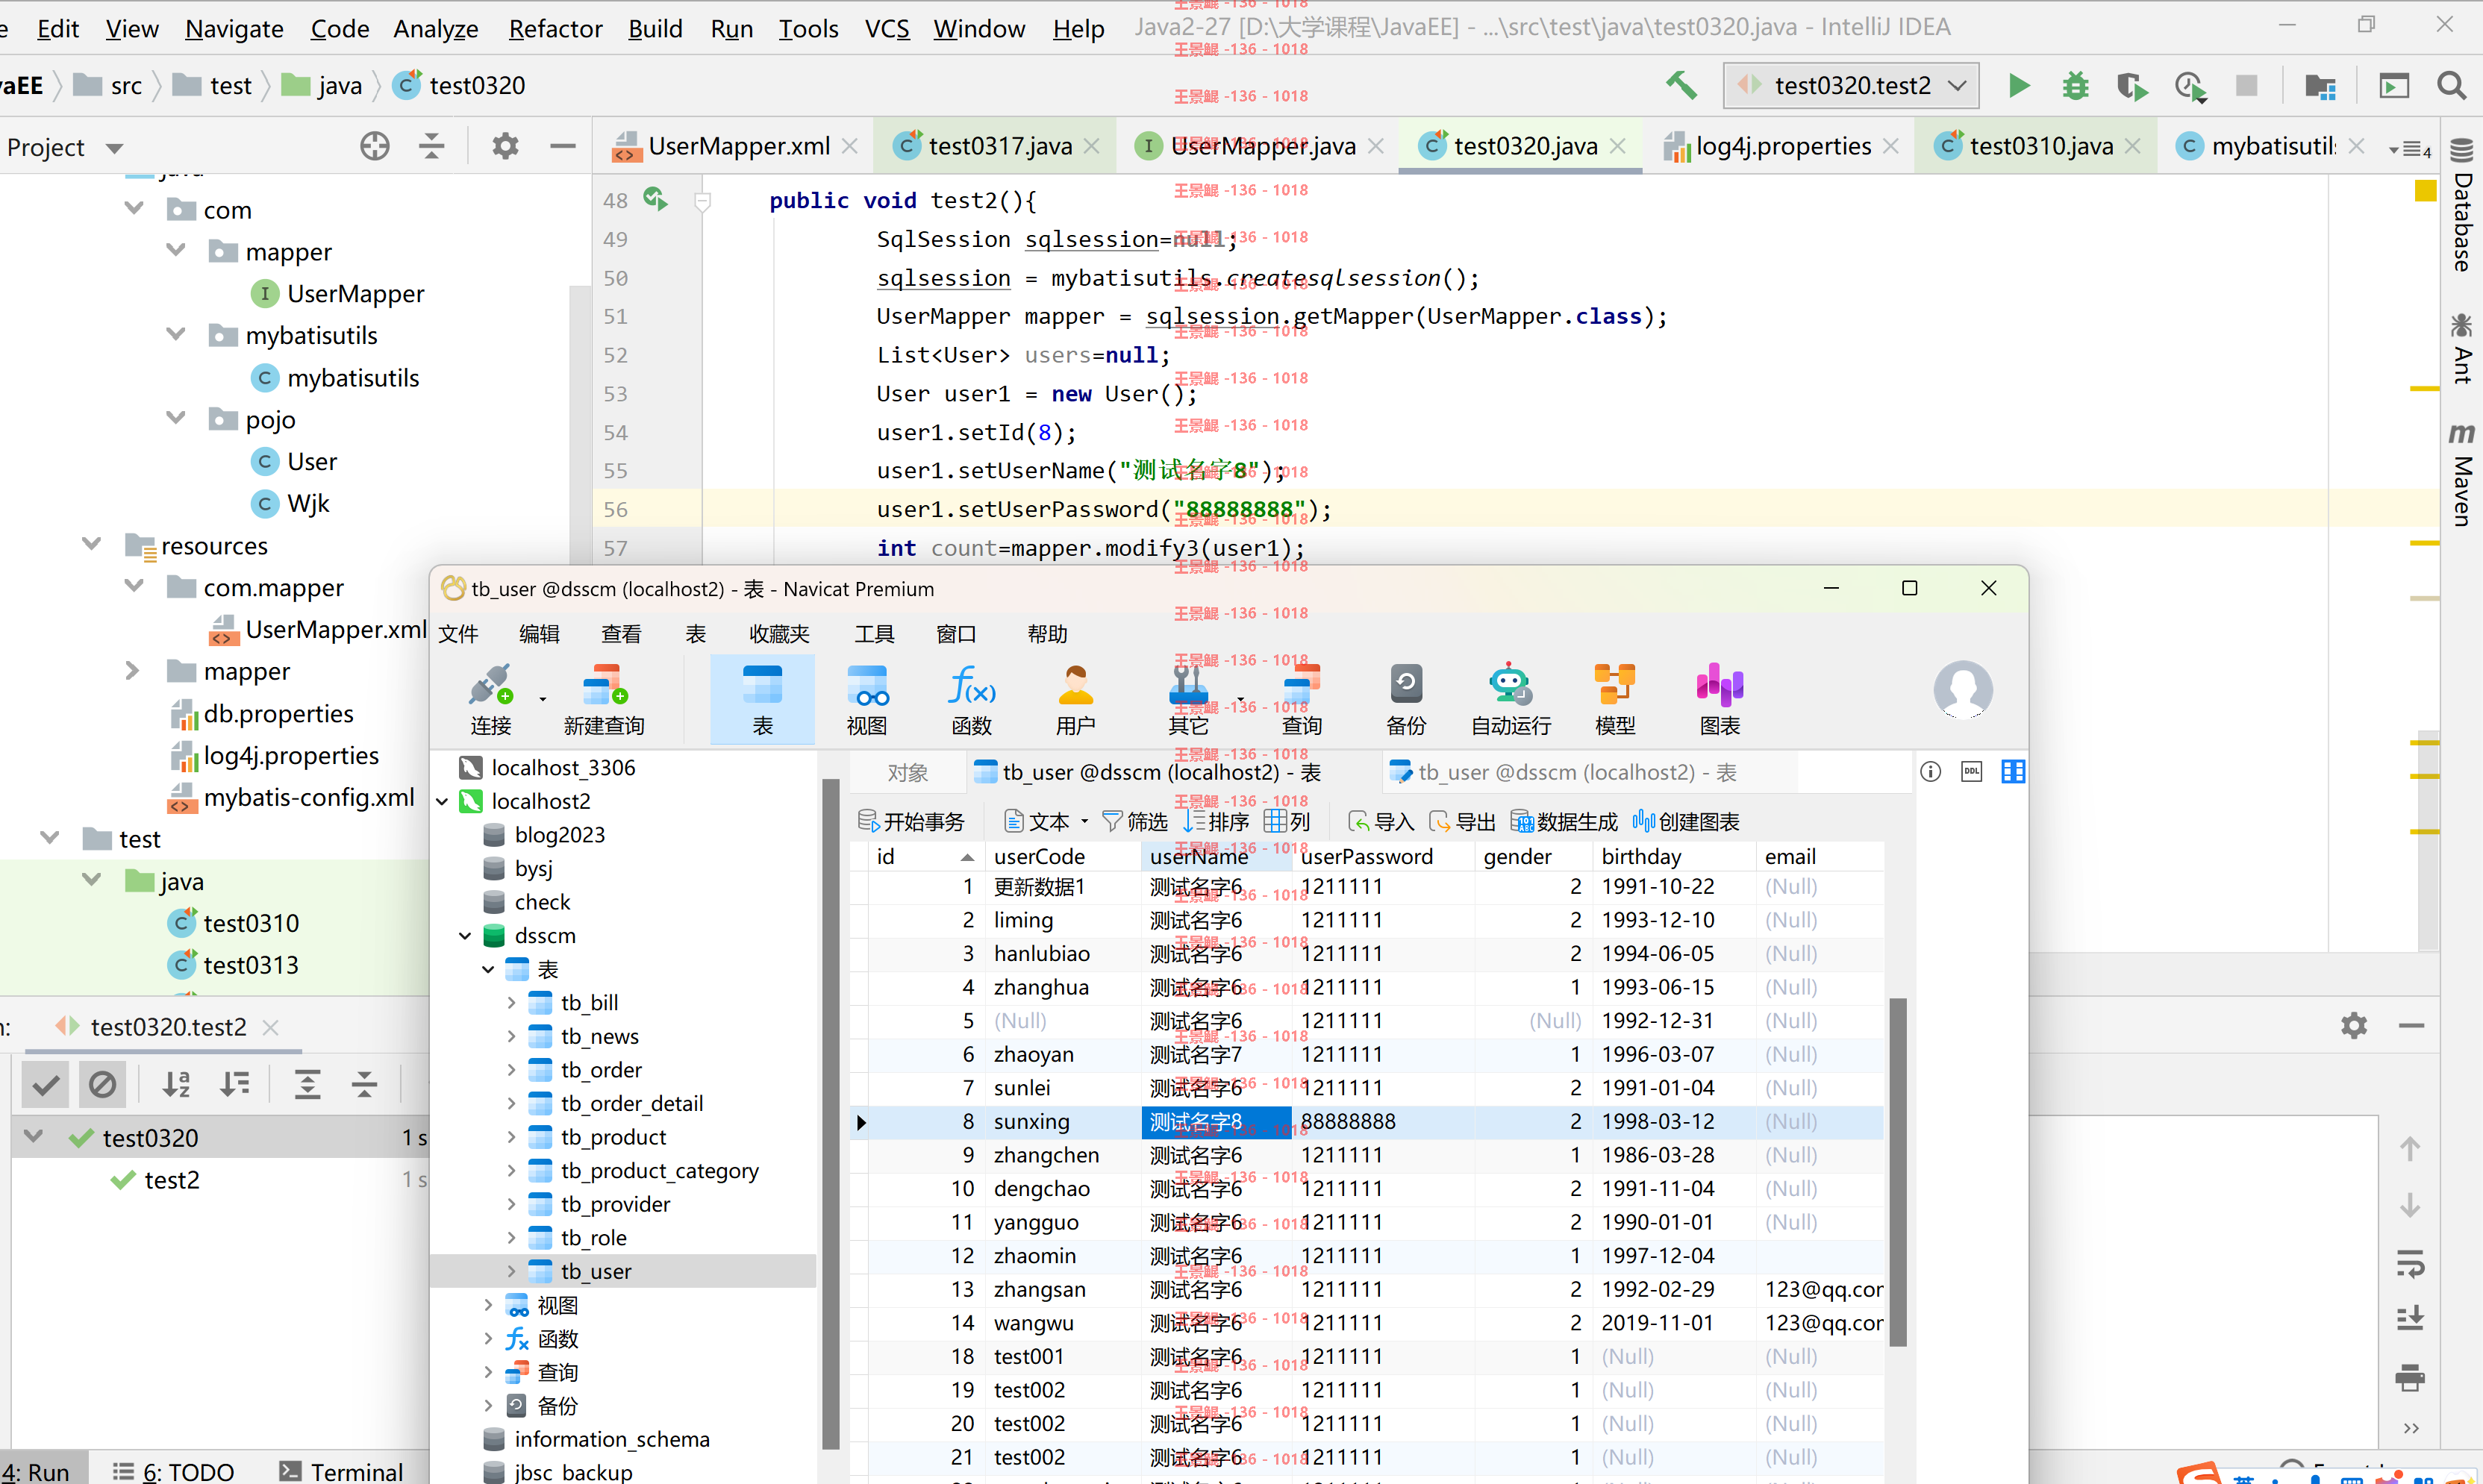Click the 创建图表 button
Image resolution: width=2483 pixels, height=1484 pixels.
(x=1686, y=822)
